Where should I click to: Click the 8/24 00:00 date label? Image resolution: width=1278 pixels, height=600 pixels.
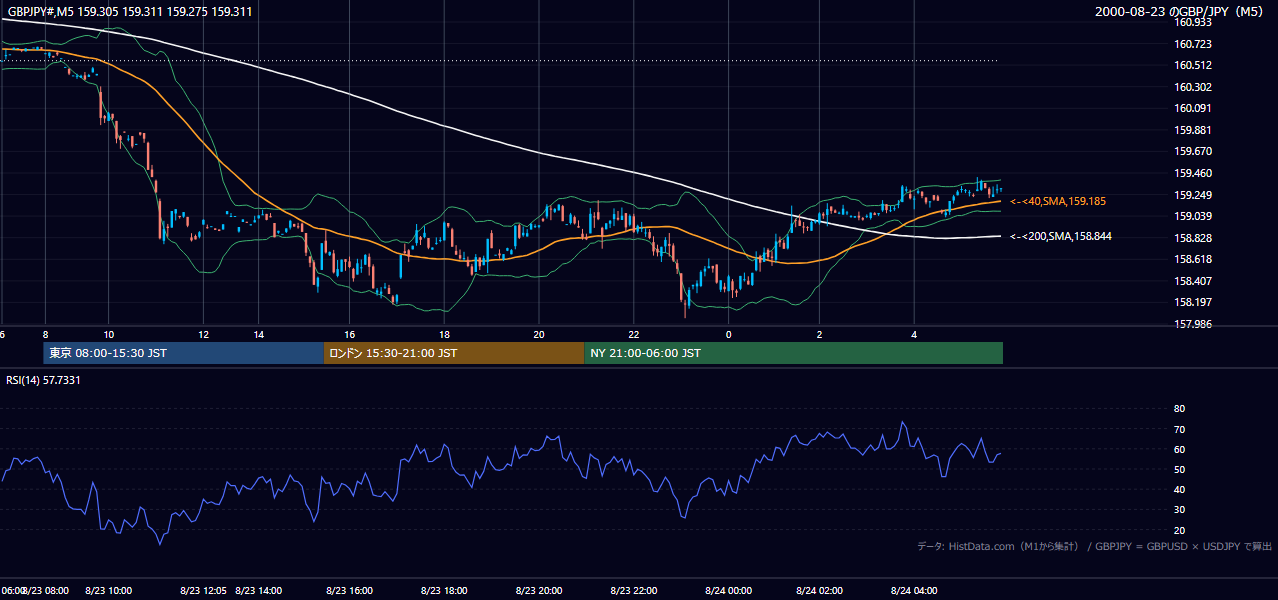pyautogui.click(x=728, y=591)
